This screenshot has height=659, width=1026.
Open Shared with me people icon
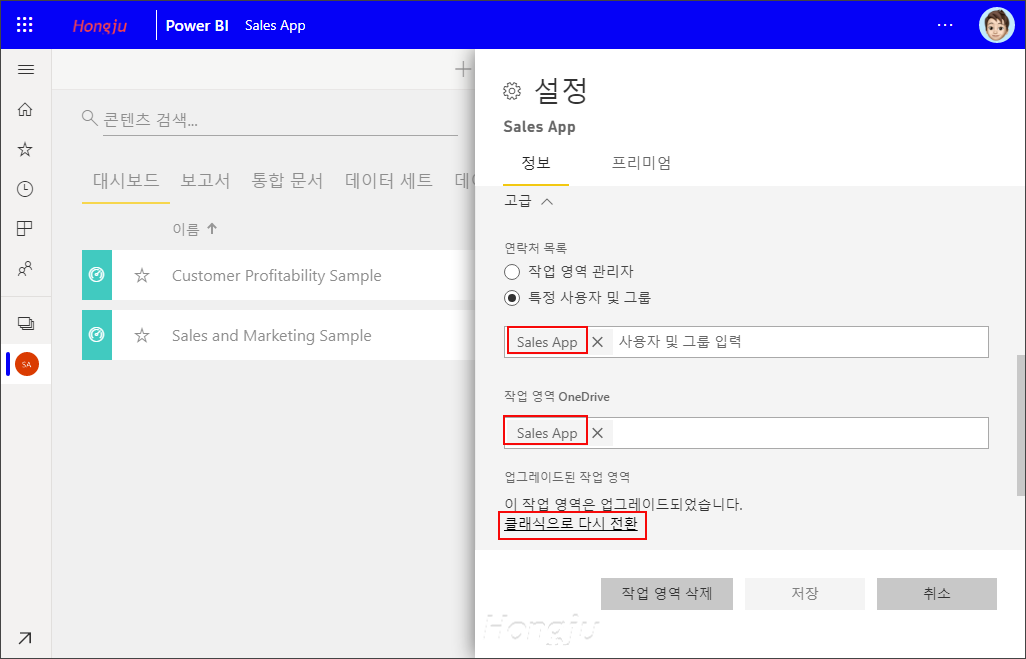pos(25,268)
